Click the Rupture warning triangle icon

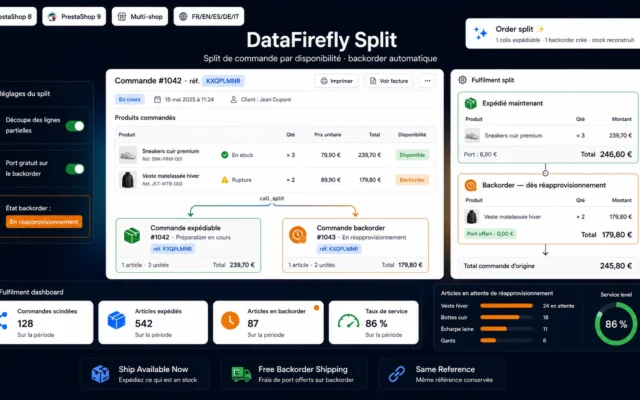[224, 180]
